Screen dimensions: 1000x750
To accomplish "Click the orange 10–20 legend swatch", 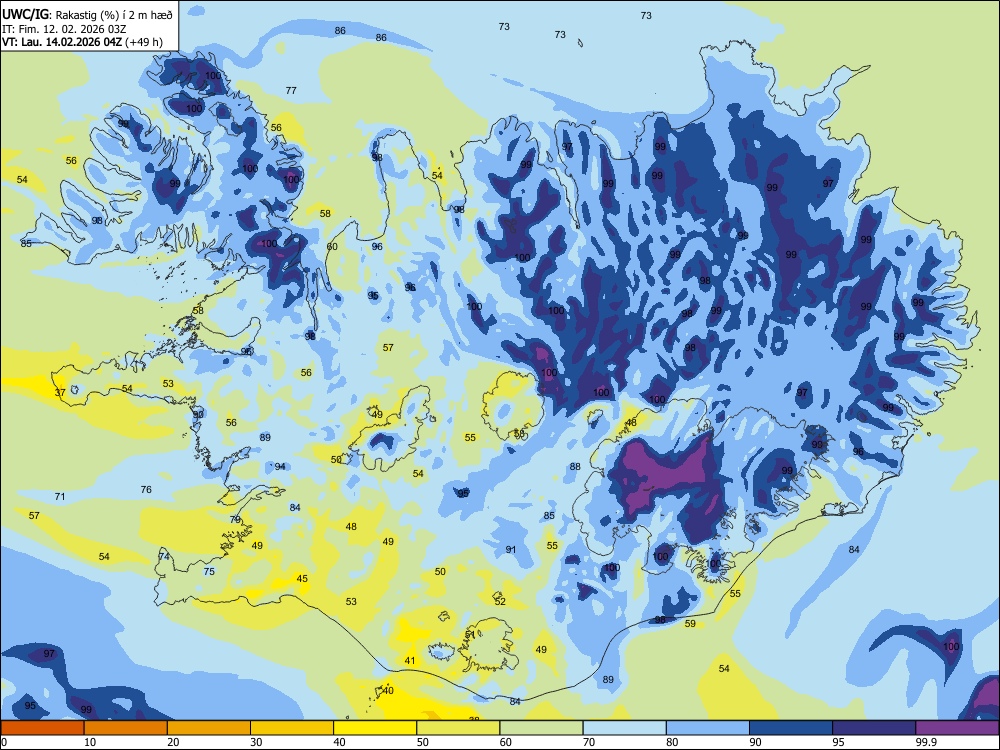I will [126, 728].
